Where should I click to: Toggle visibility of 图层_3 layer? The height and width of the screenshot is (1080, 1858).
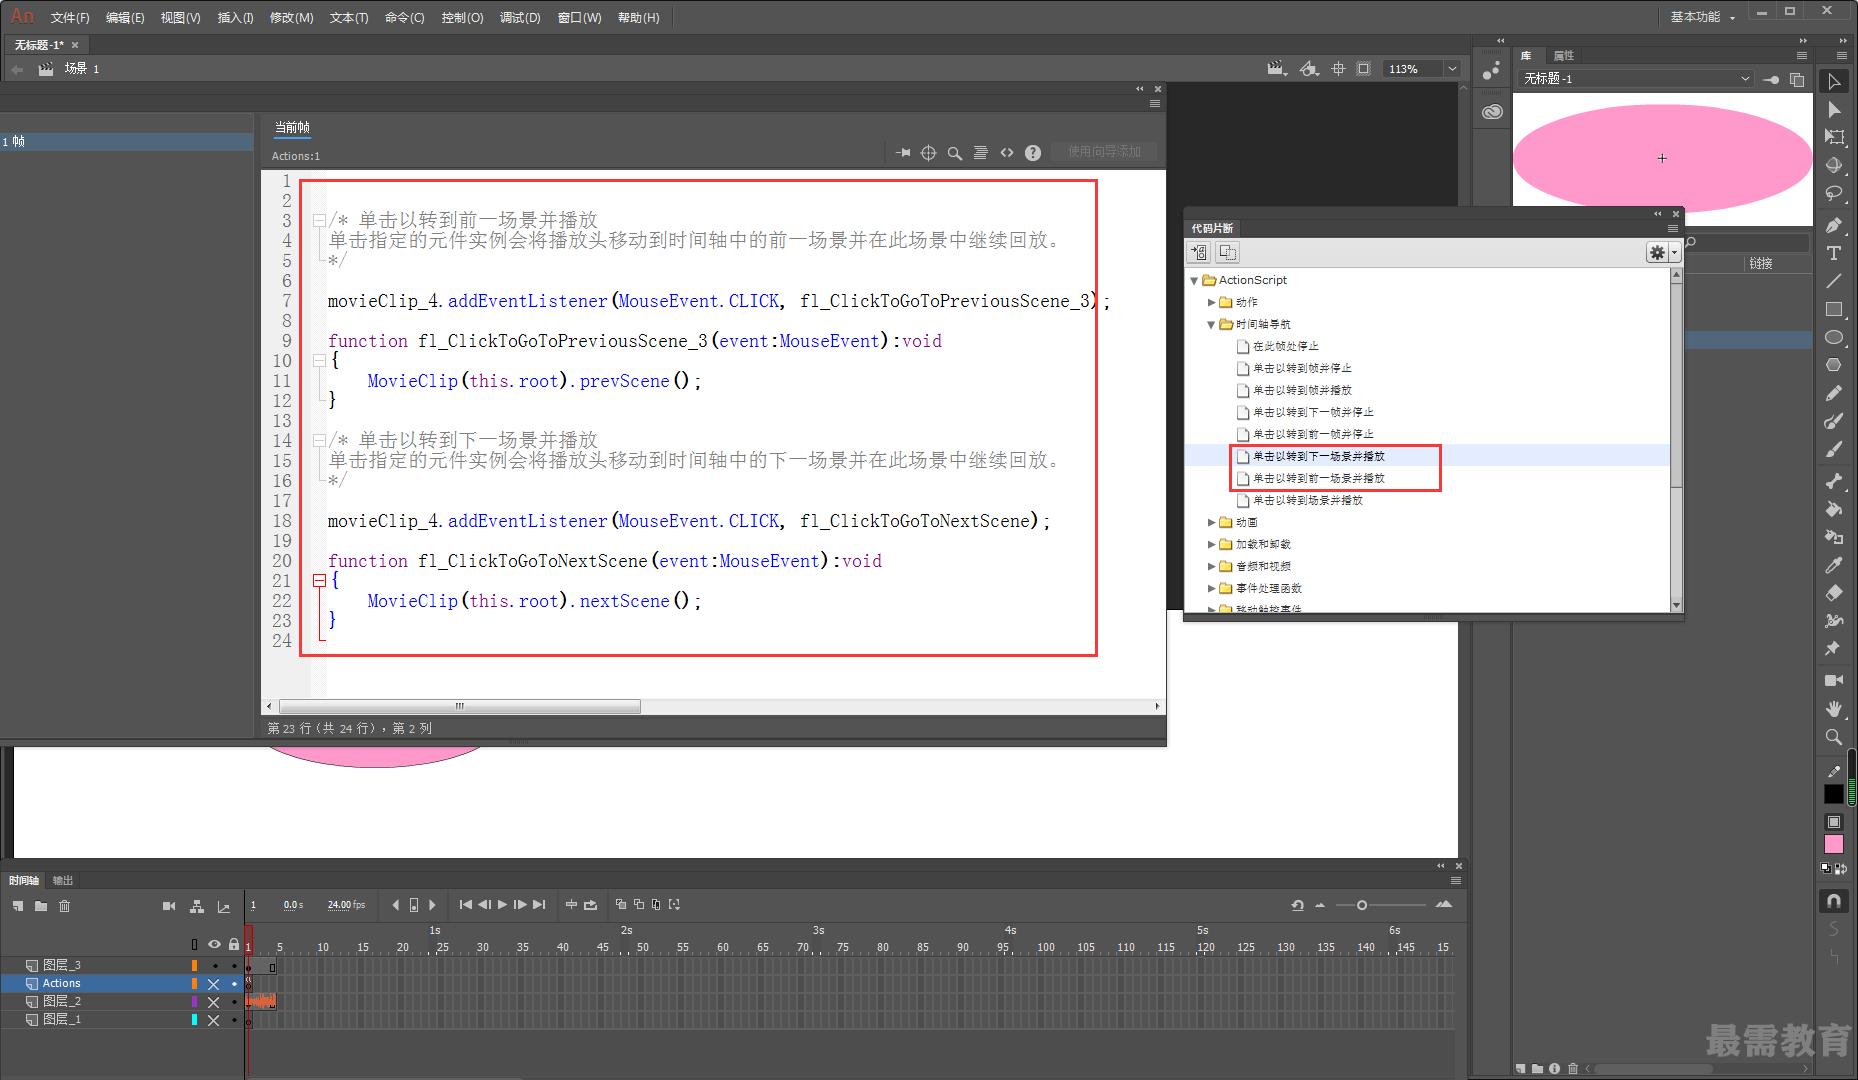click(214, 966)
